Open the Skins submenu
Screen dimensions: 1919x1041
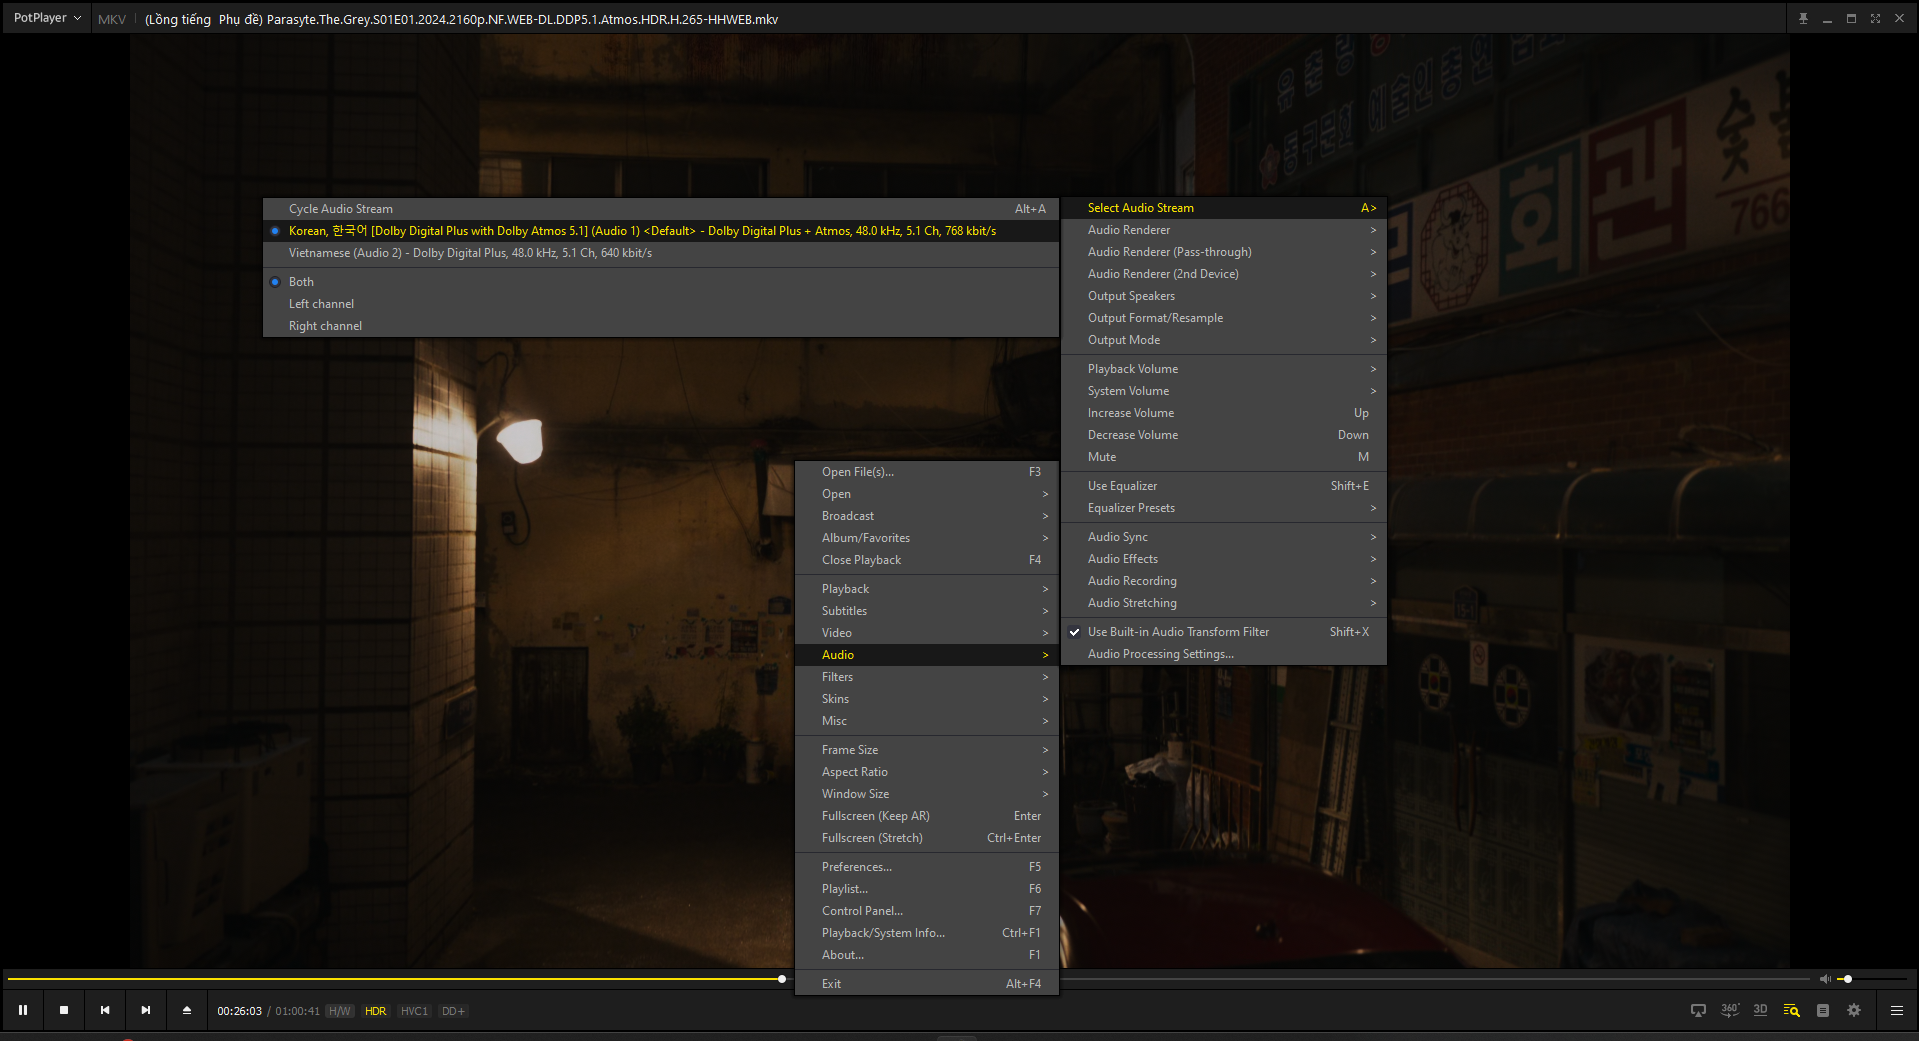click(x=927, y=699)
